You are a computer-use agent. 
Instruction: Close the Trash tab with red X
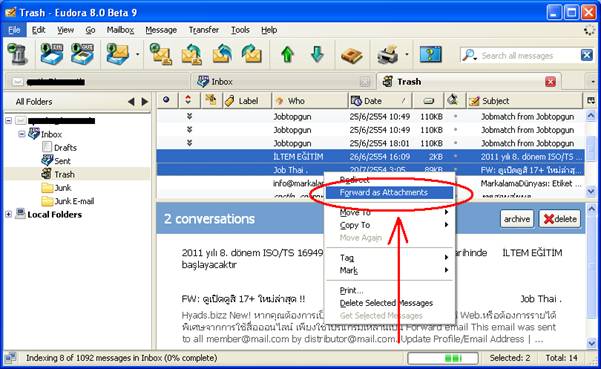(x=550, y=82)
